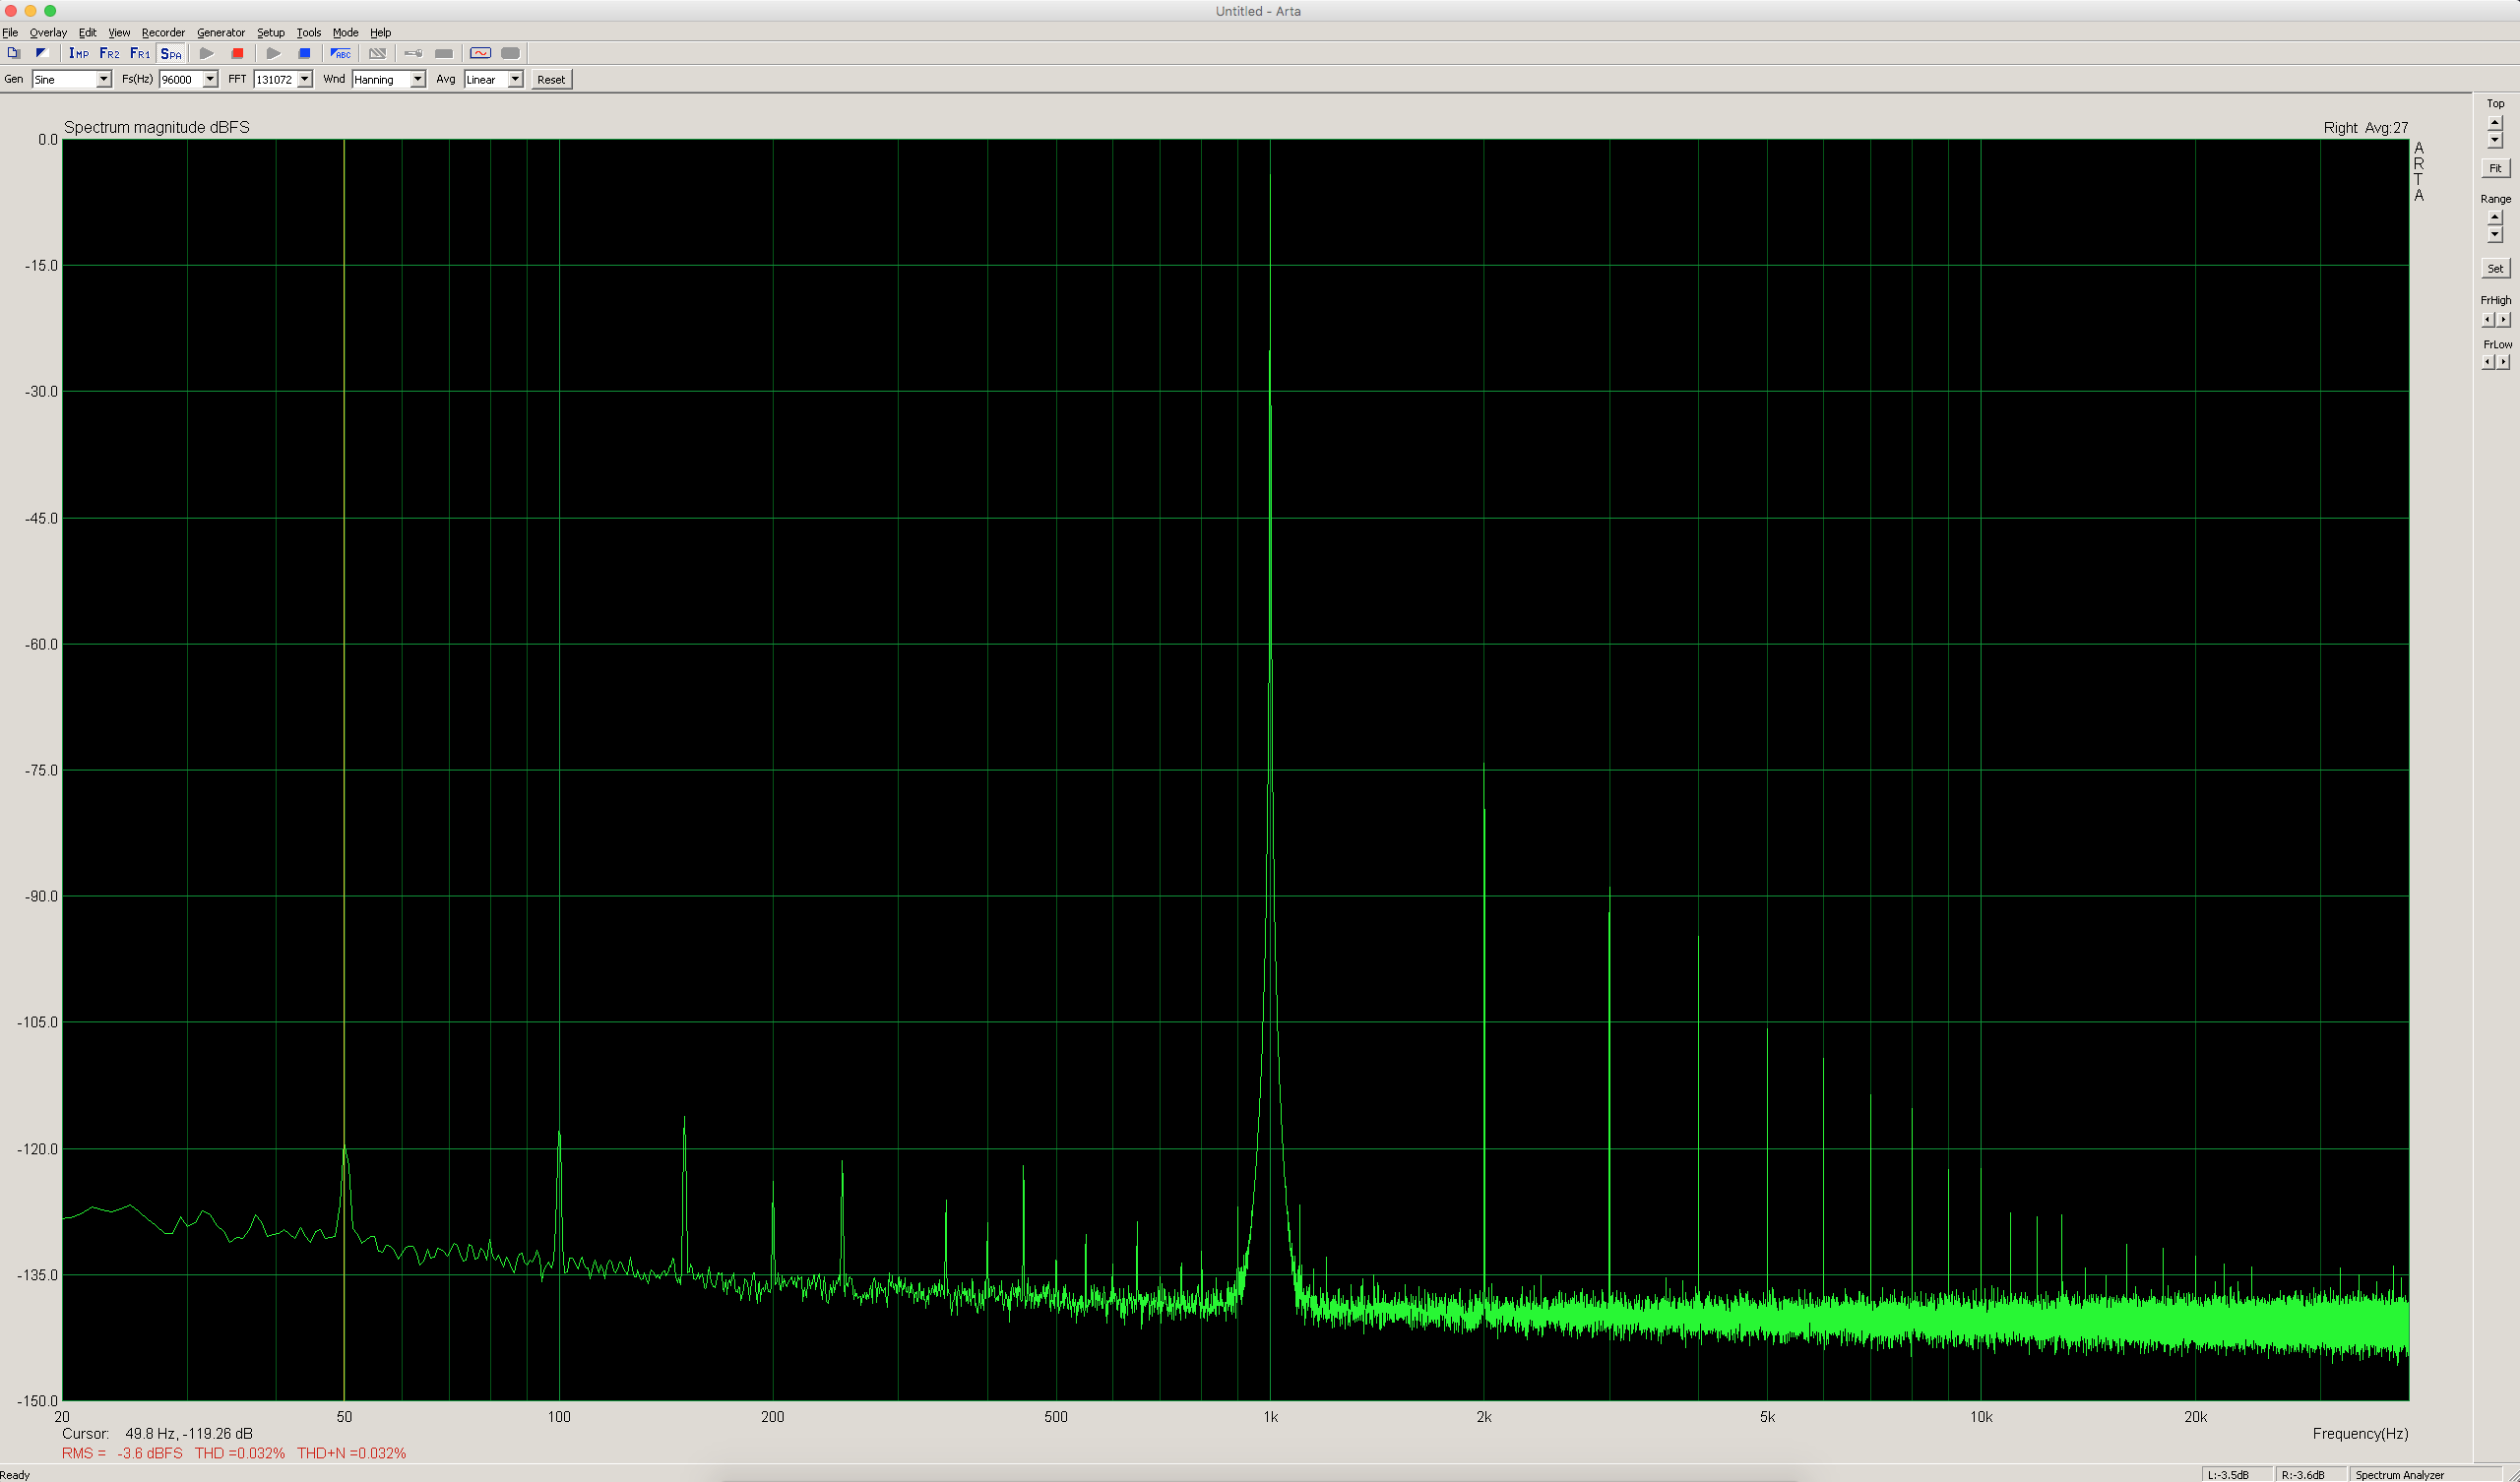
Task: Open the Wnd Hanning window dropdown
Action: (x=418, y=80)
